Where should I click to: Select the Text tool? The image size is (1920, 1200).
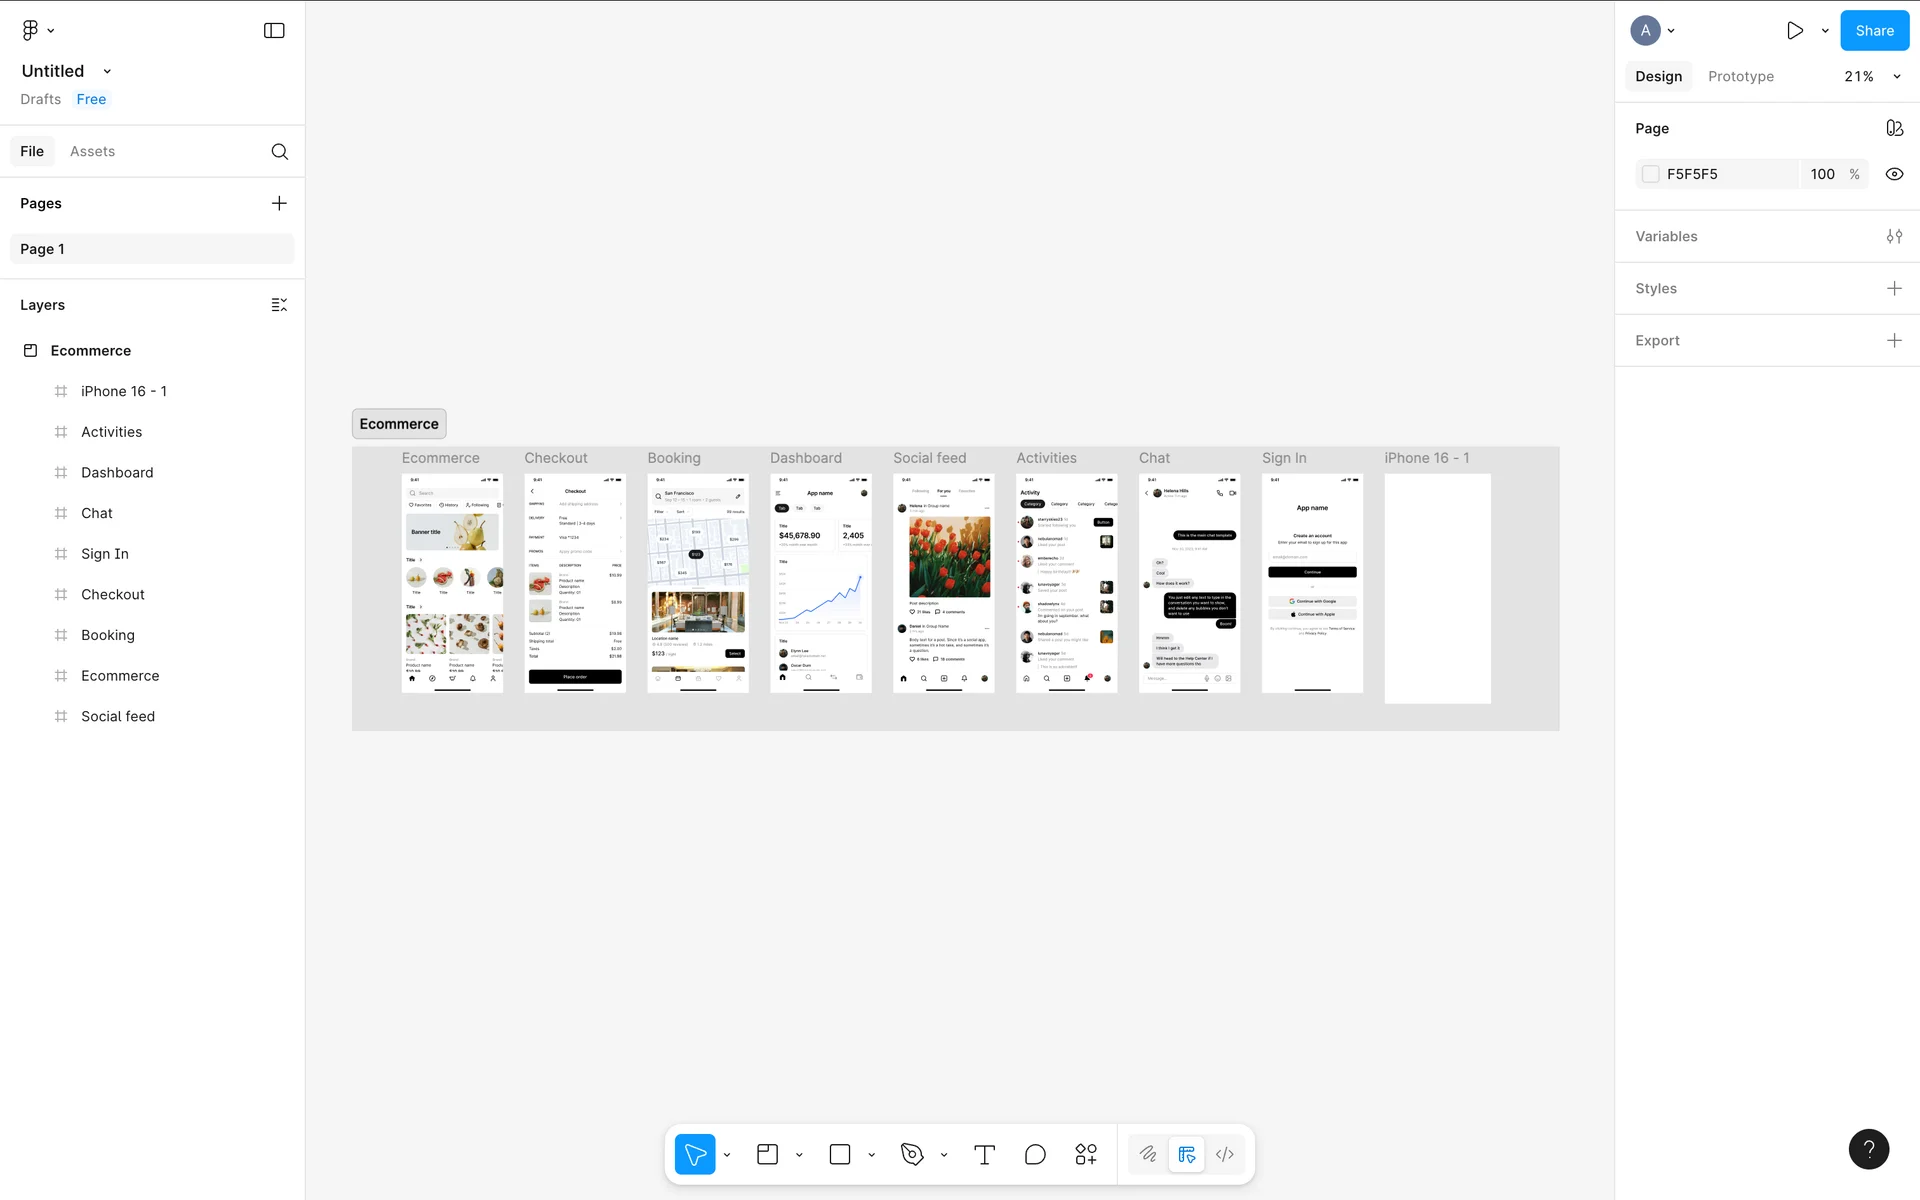point(984,1154)
